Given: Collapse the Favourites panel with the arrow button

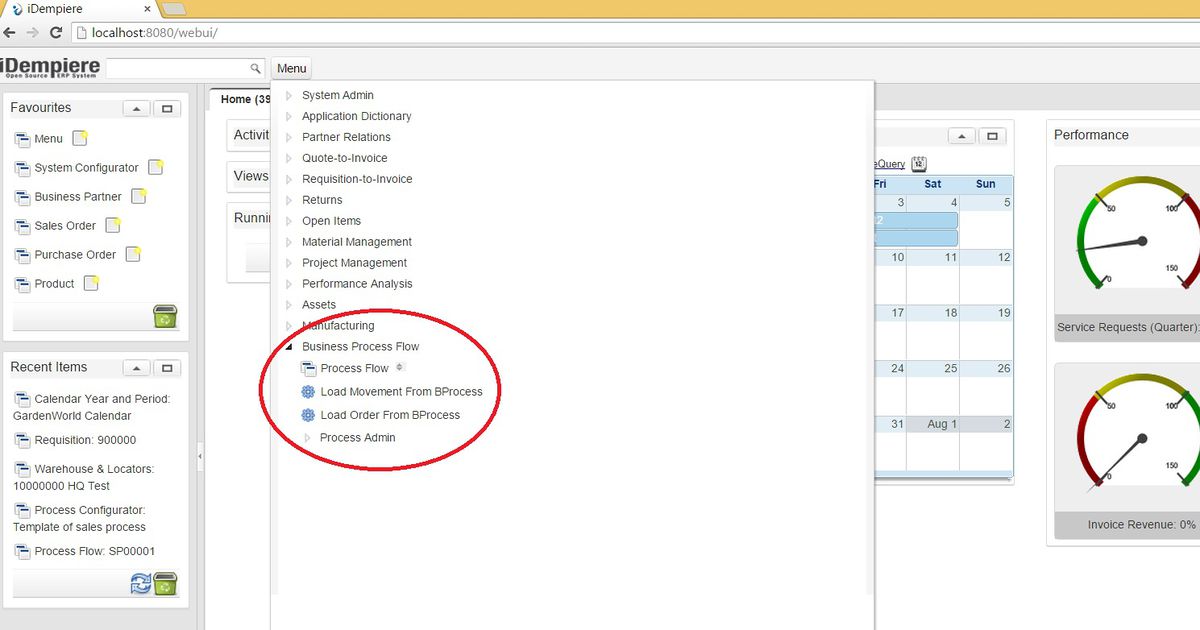Looking at the screenshot, I should coord(136,108).
